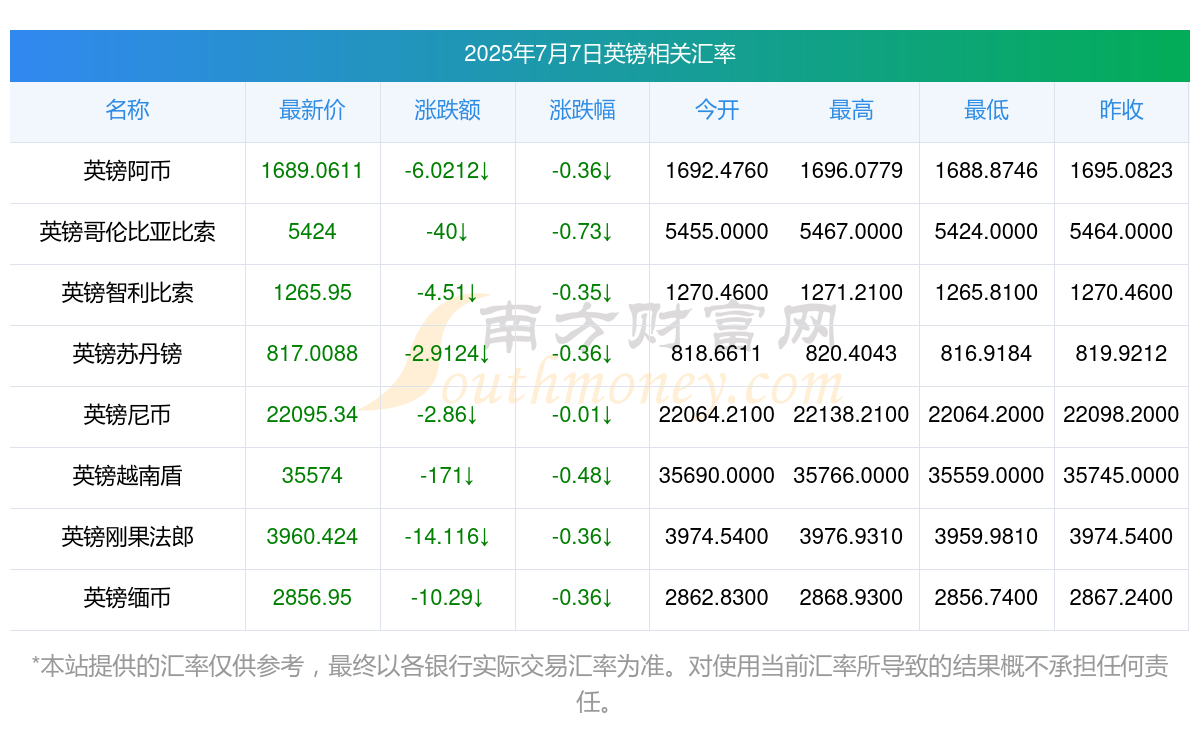Click opening value 5455.0000
The width and height of the screenshot is (1200, 733).
tap(717, 232)
